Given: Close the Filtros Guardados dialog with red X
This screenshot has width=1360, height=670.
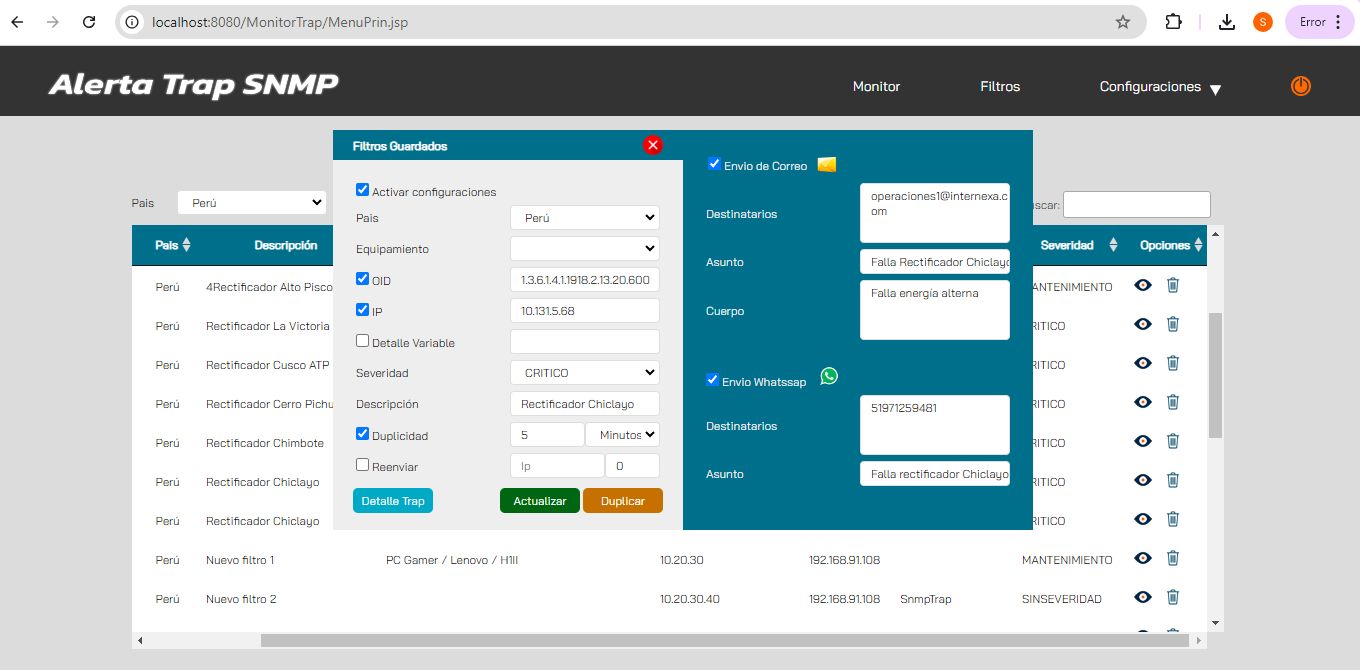Looking at the screenshot, I should [653, 145].
